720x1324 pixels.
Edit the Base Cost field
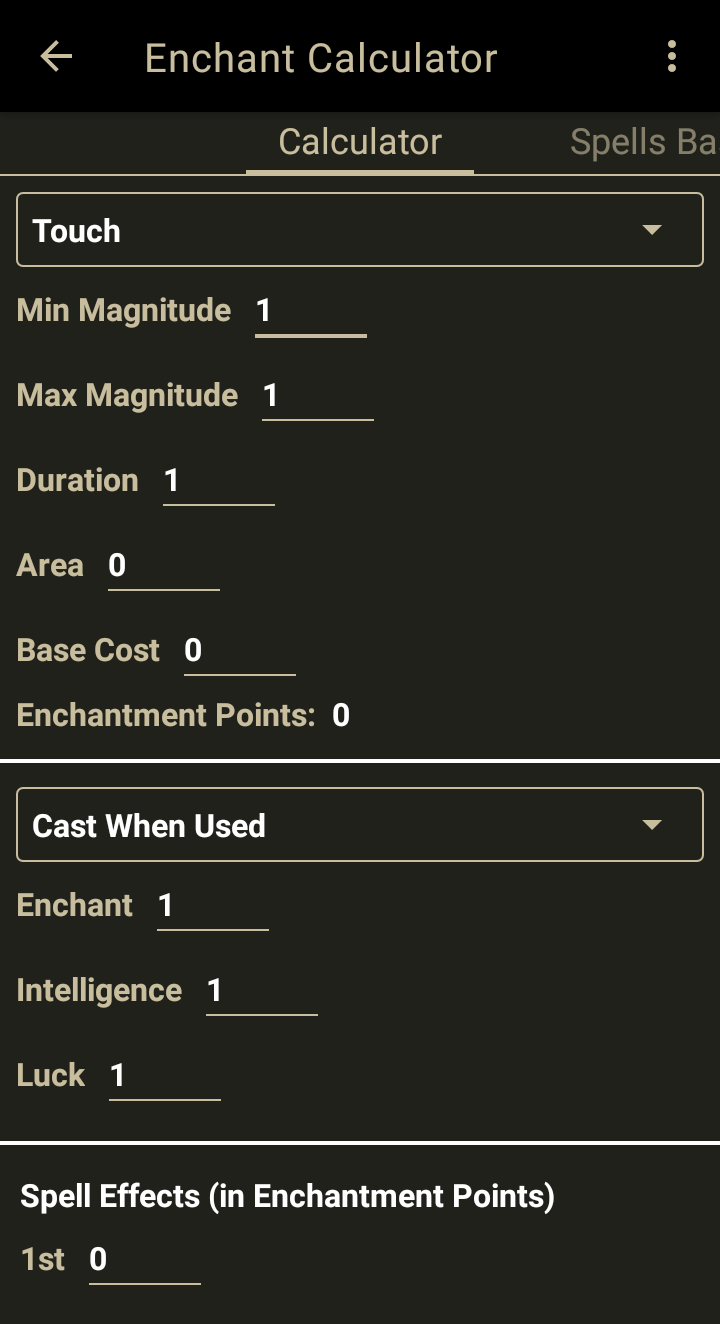[239, 651]
